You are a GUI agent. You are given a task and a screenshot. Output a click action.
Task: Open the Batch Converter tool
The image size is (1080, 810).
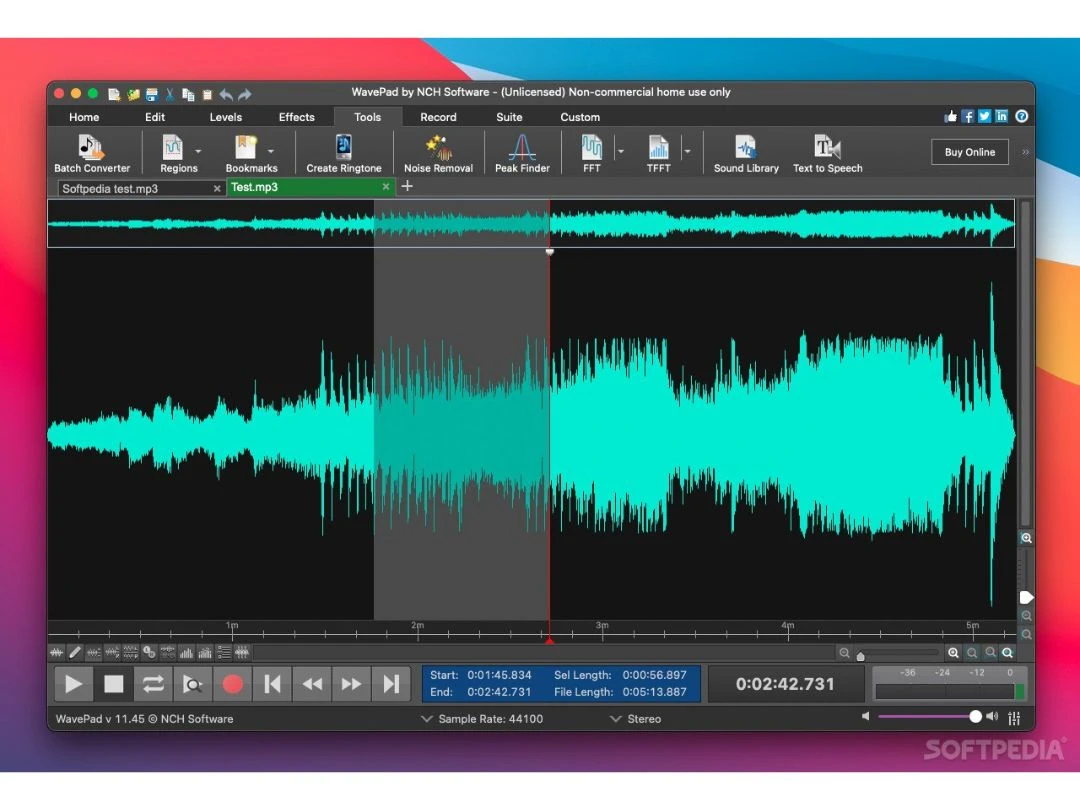pyautogui.click(x=92, y=153)
